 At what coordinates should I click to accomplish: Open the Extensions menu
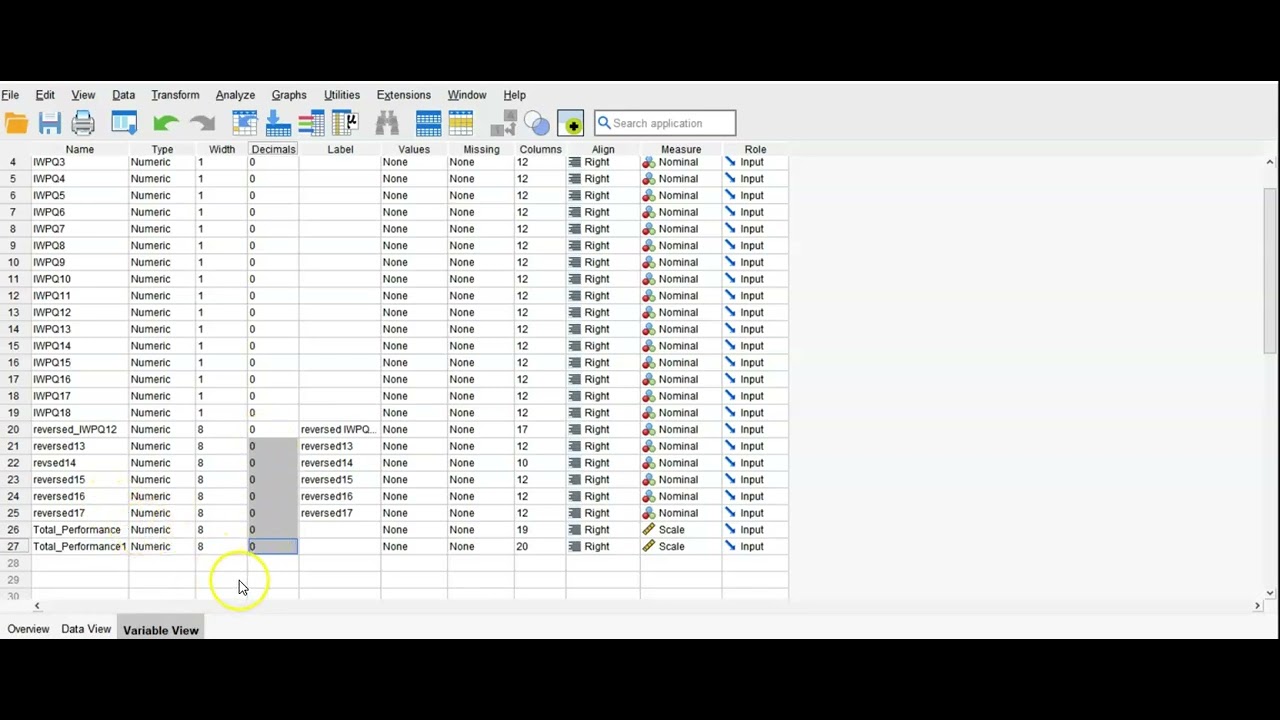(x=403, y=95)
